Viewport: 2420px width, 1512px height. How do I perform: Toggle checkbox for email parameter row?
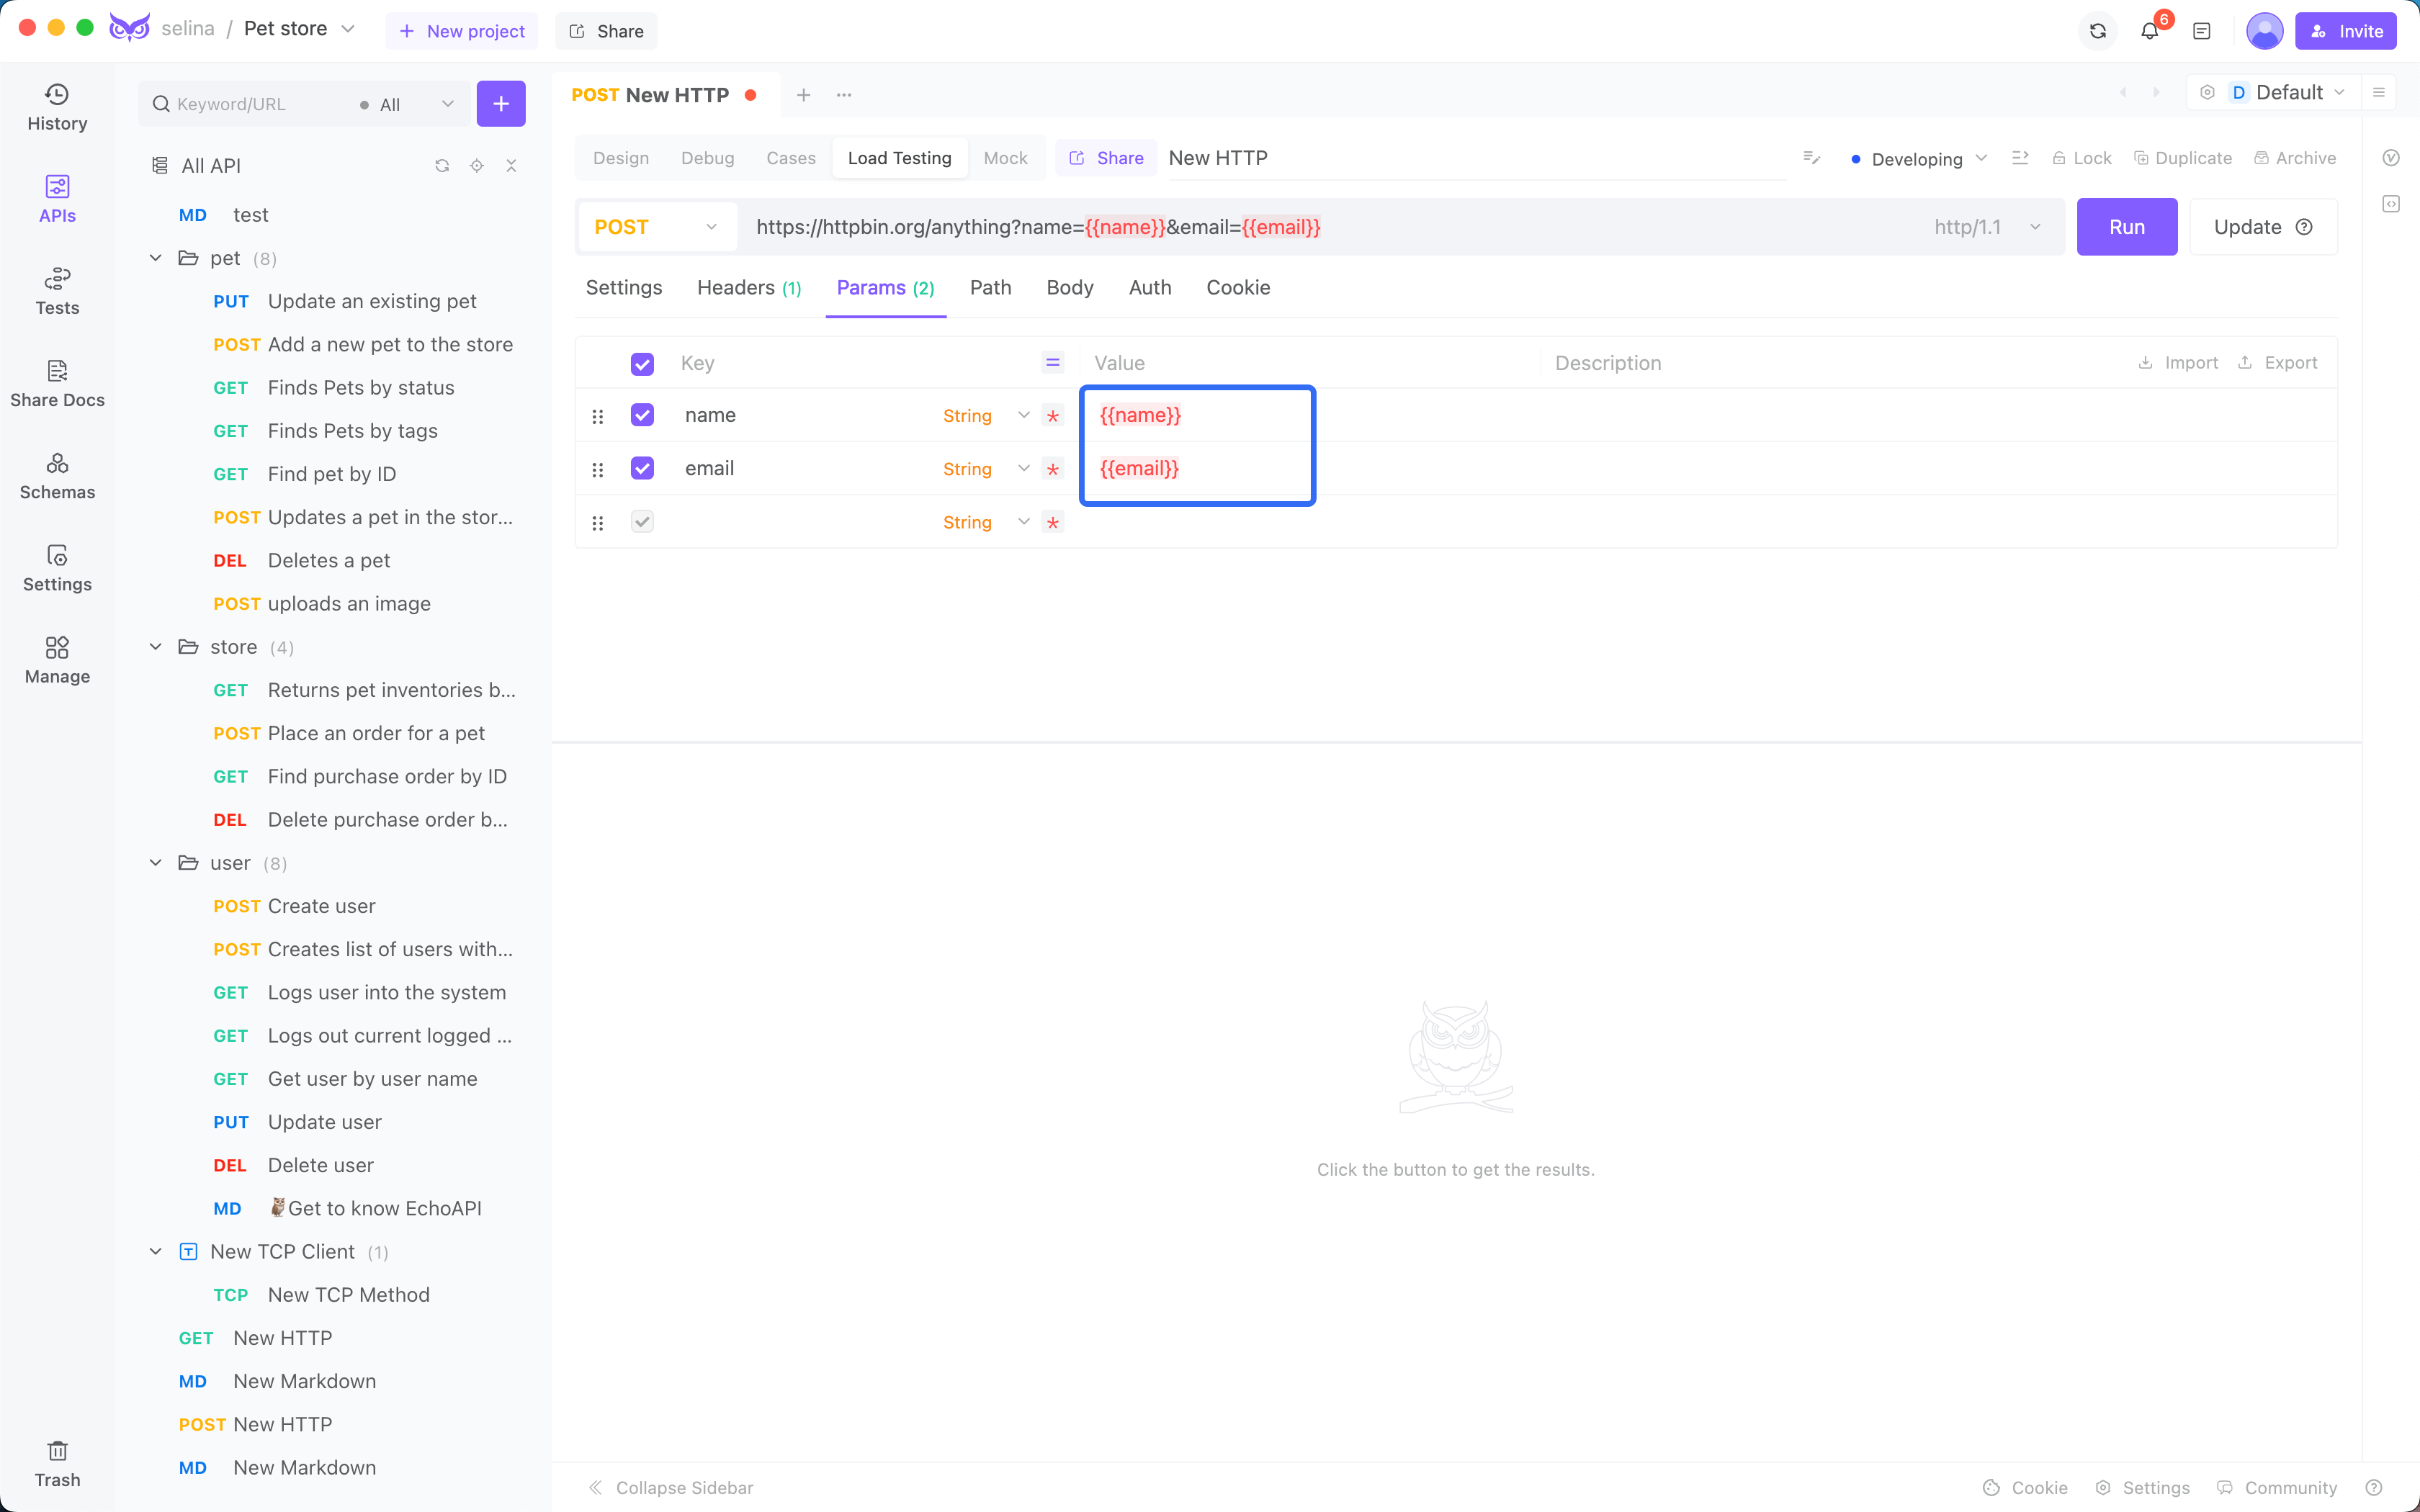tap(643, 467)
